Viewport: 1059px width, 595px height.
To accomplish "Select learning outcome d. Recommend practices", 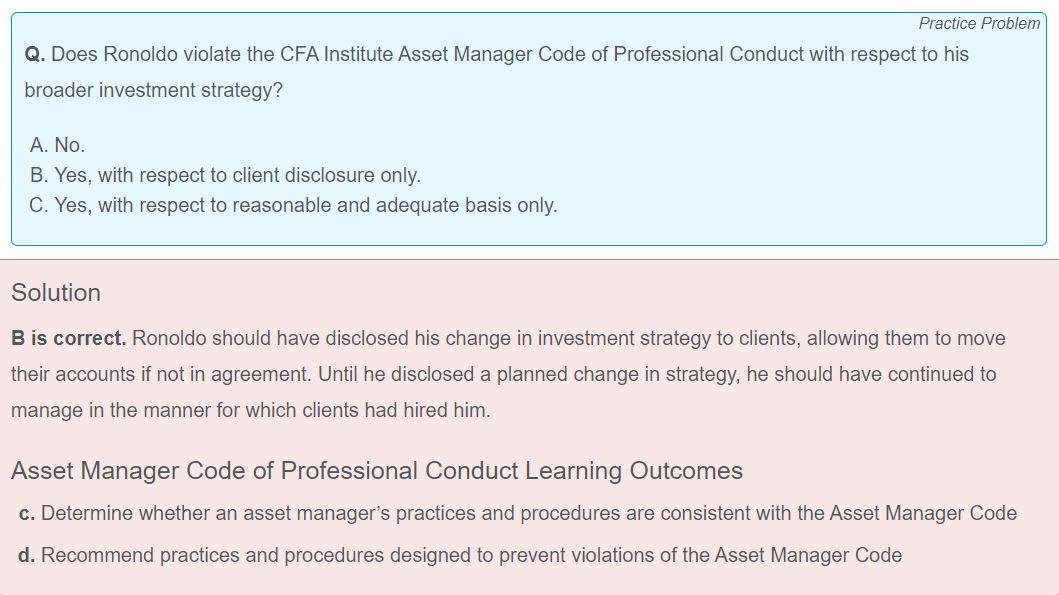I will pyautogui.click(x=460, y=555).
